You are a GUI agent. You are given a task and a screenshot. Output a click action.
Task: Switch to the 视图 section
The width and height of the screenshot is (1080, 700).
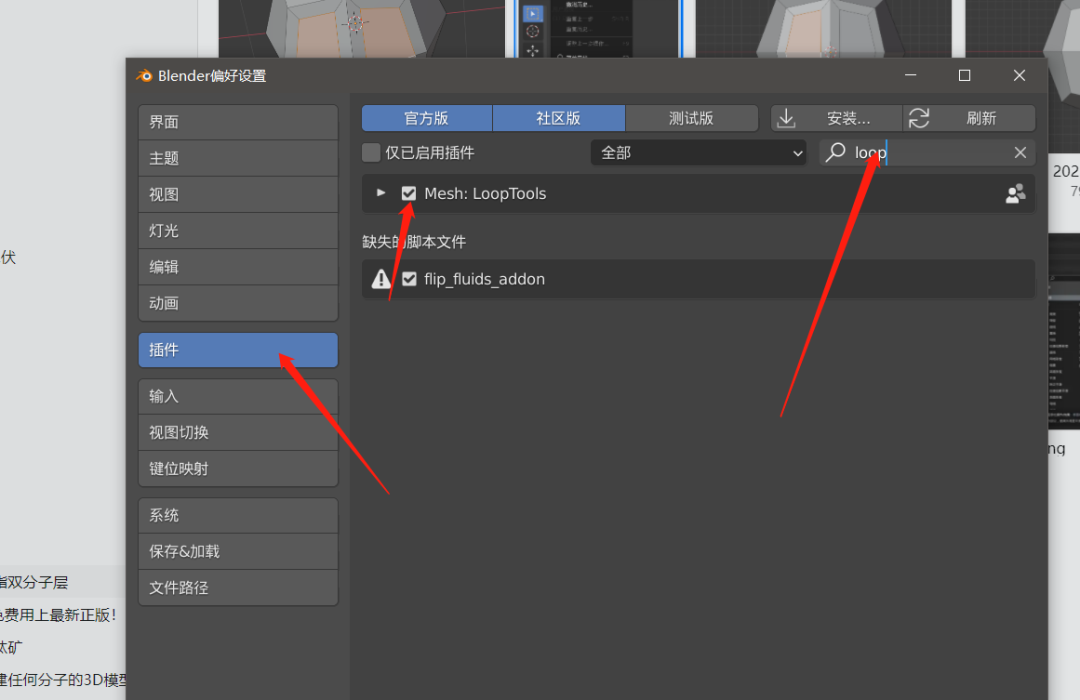click(238, 194)
